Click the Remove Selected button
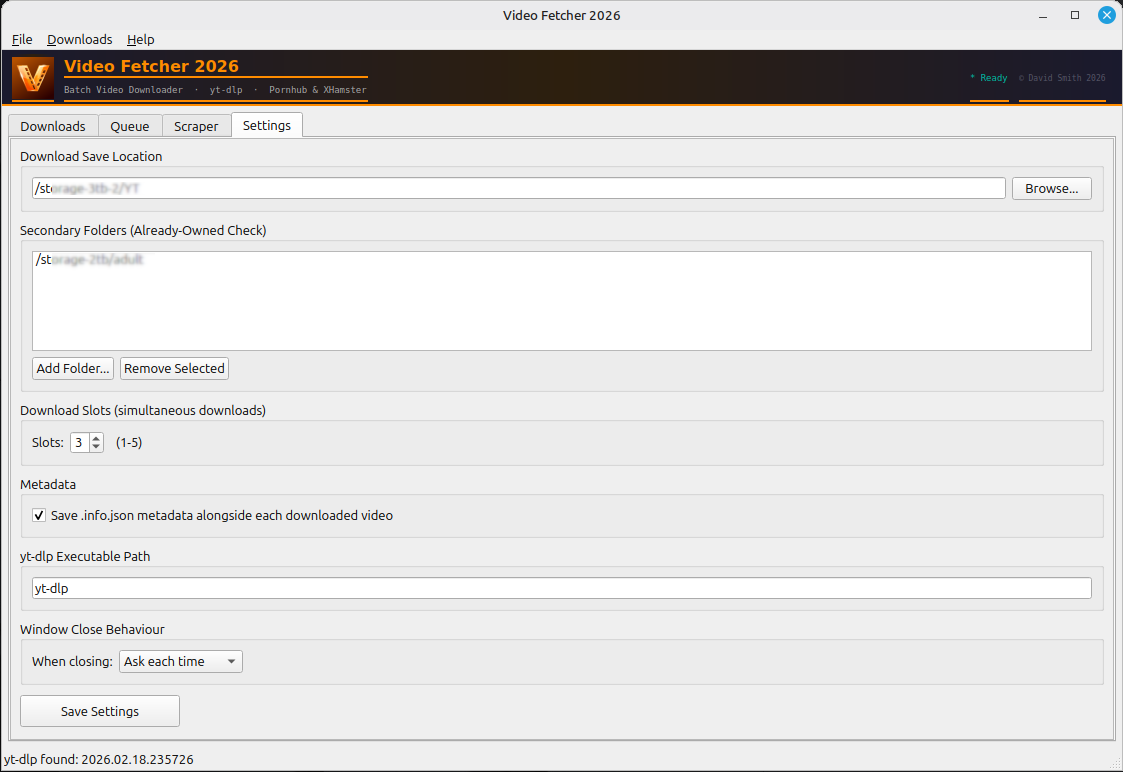 (174, 368)
